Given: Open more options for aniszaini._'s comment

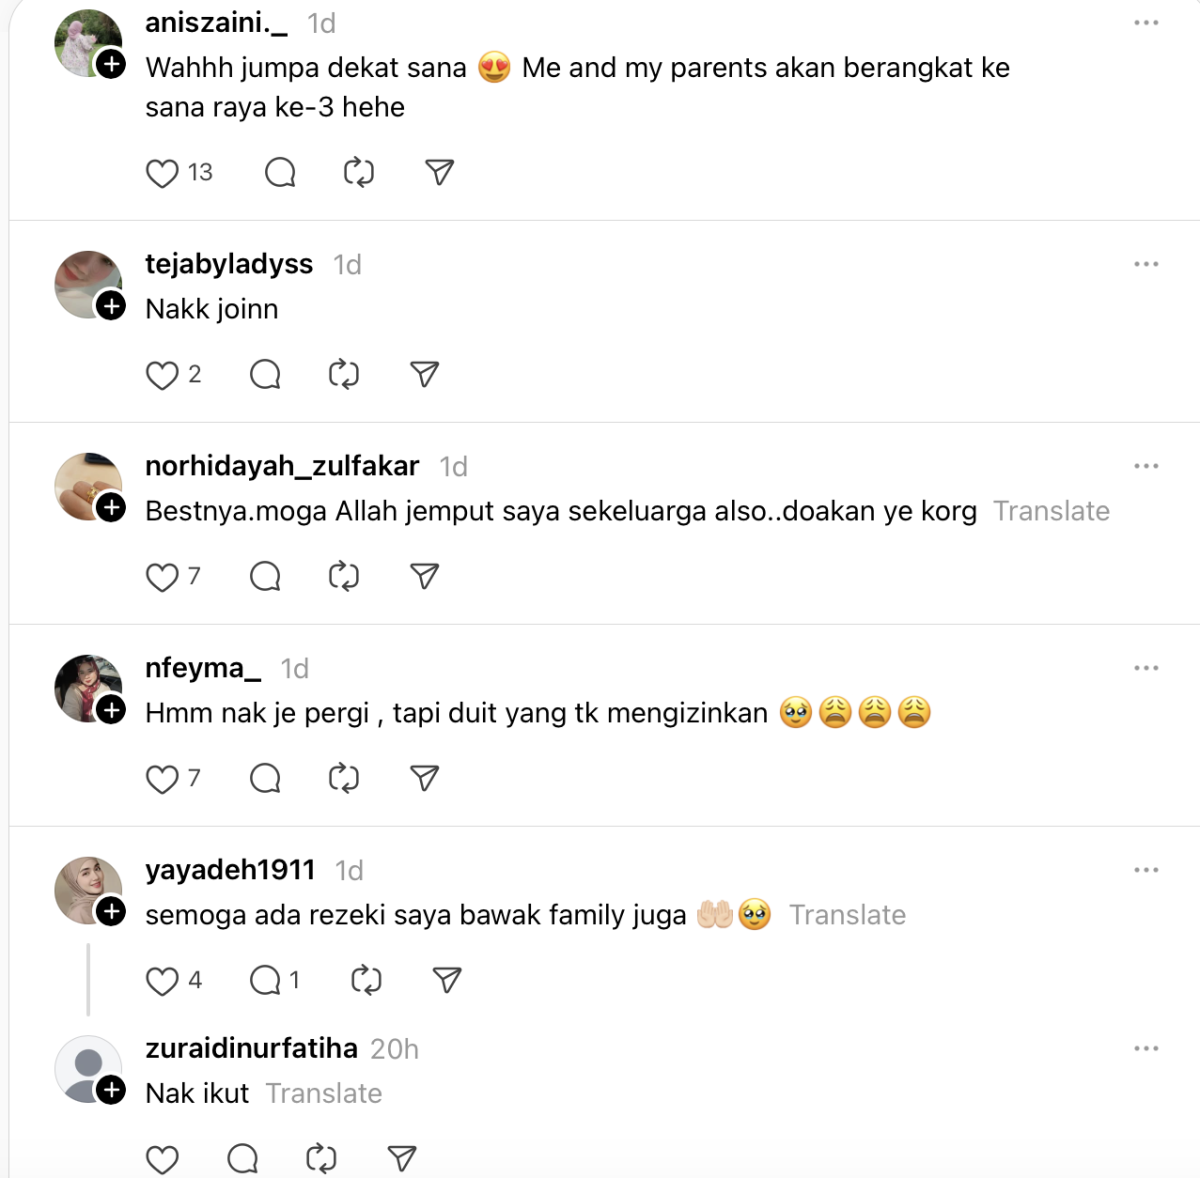Looking at the screenshot, I should [1146, 23].
